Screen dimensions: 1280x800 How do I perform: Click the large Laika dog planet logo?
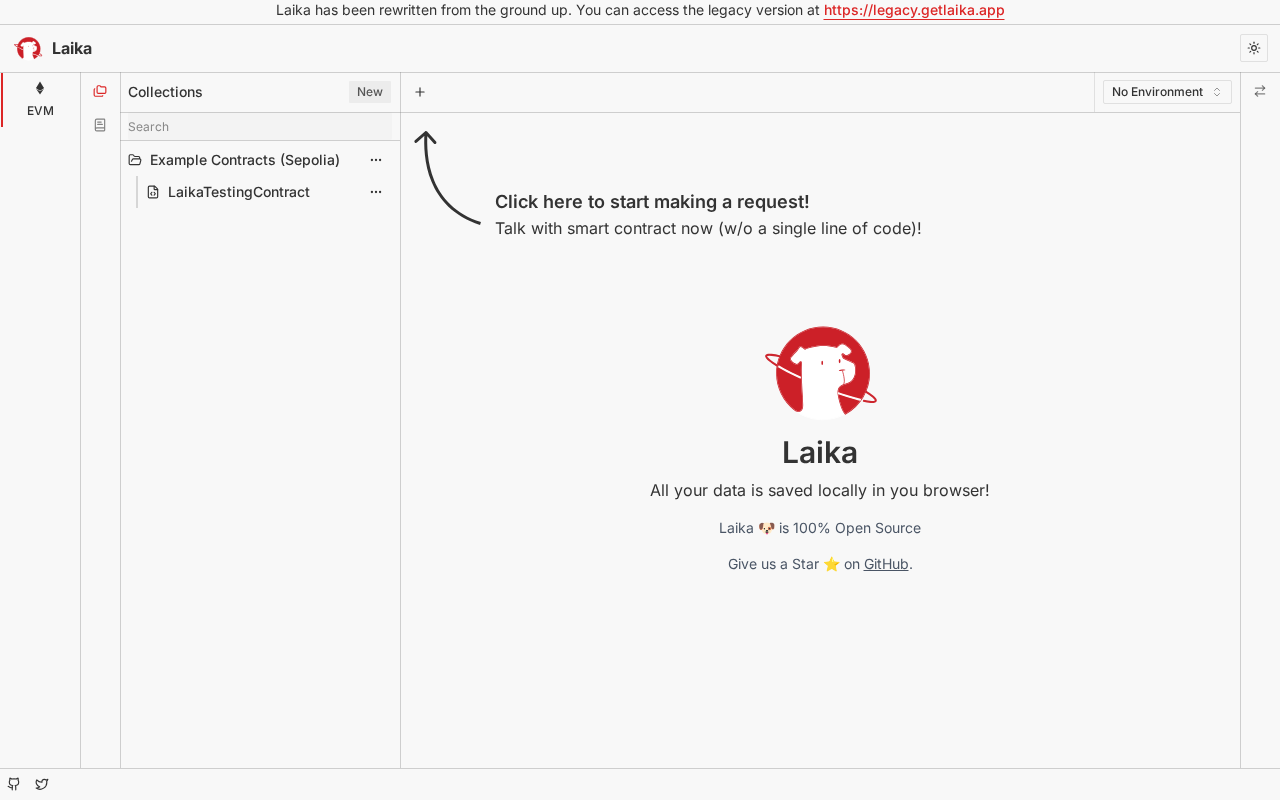coord(821,371)
